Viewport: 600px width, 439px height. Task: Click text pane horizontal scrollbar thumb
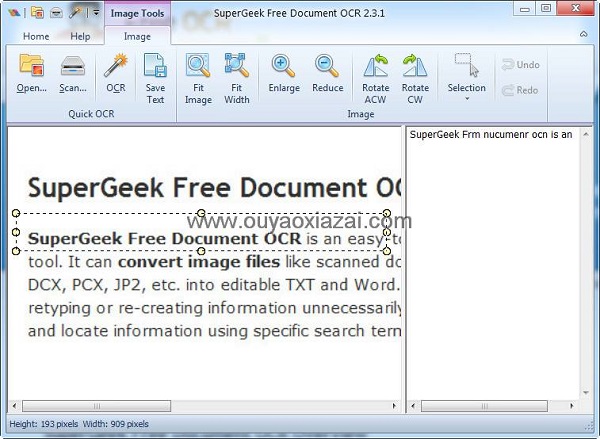pyautogui.click(x=484, y=406)
